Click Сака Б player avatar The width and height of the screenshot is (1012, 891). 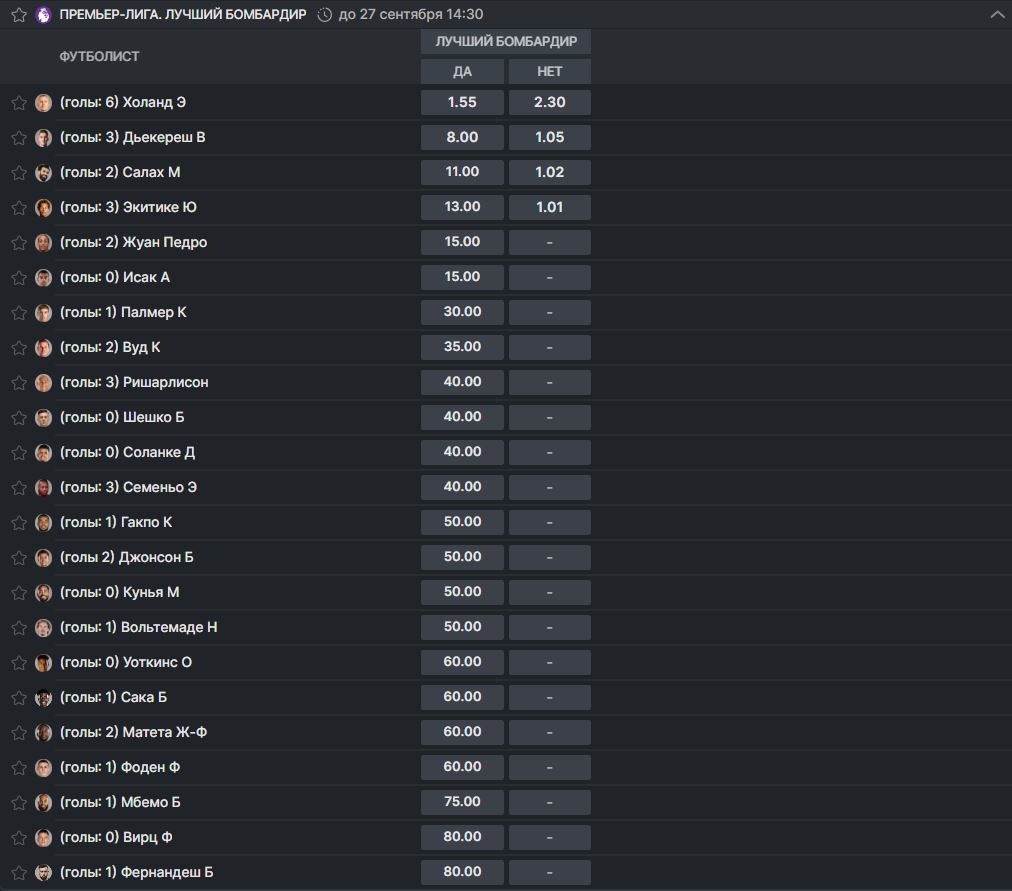coord(43,697)
